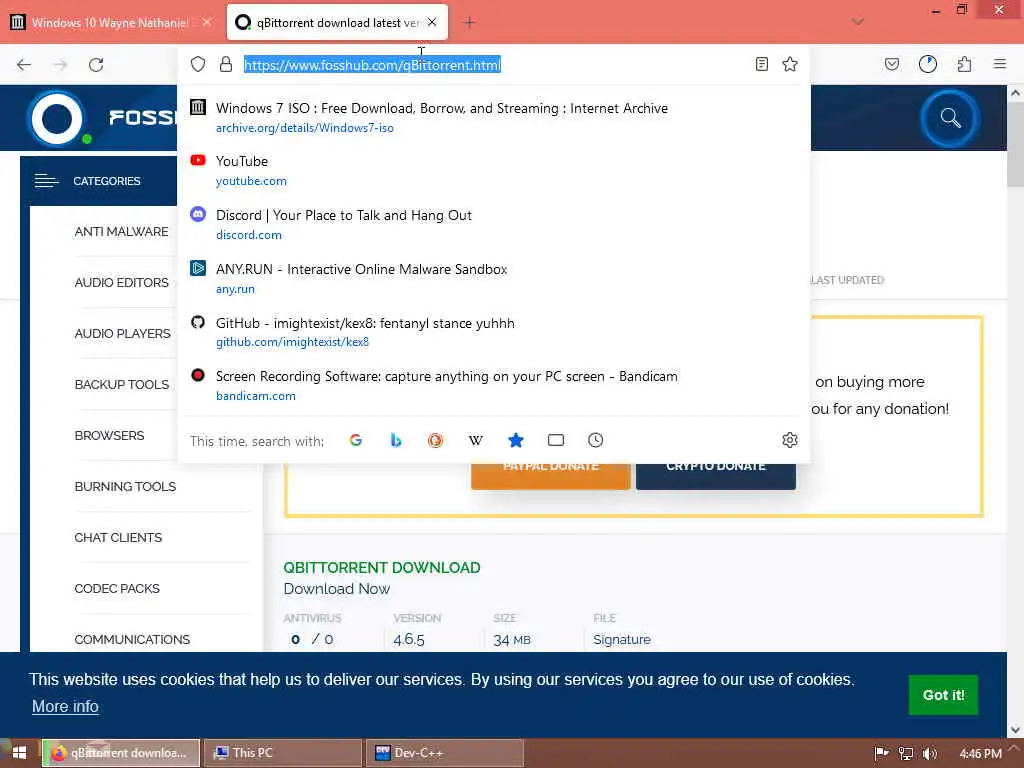Click version number 4.6.5 text
The image size is (1024, 768).
tap(409, 639)
